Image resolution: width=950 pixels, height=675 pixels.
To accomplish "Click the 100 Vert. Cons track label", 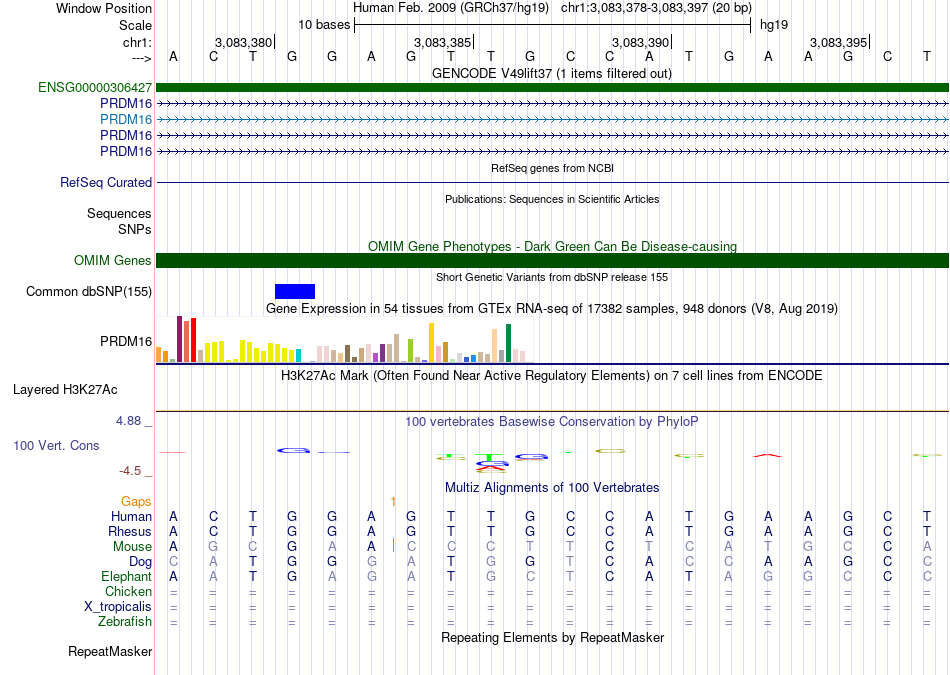I will coord(56,445).
